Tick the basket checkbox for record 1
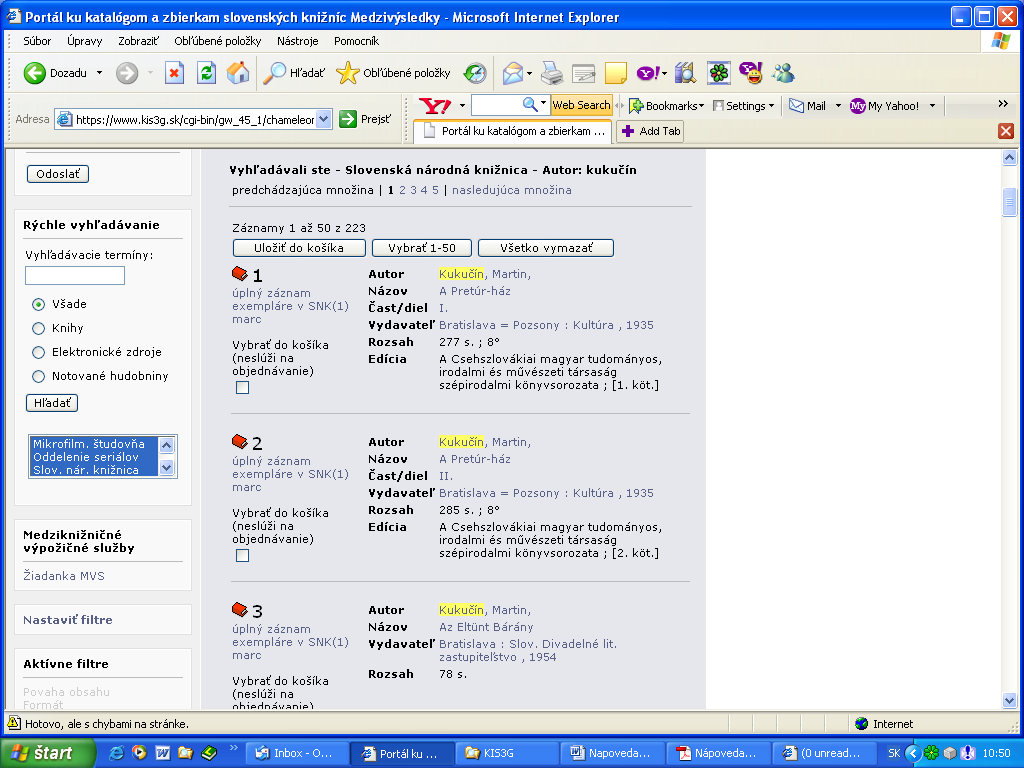Viewport: 1024px width, 768px height. 242,388
